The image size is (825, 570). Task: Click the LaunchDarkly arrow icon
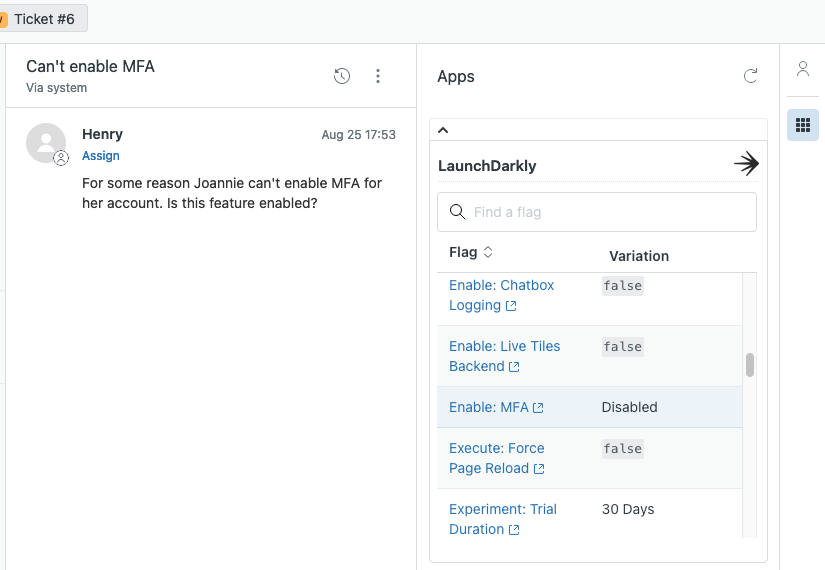click(x=746, y=165)
